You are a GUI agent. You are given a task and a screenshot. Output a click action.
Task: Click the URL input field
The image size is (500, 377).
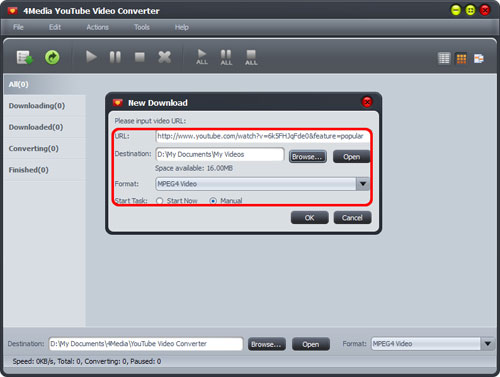[262, 136]
